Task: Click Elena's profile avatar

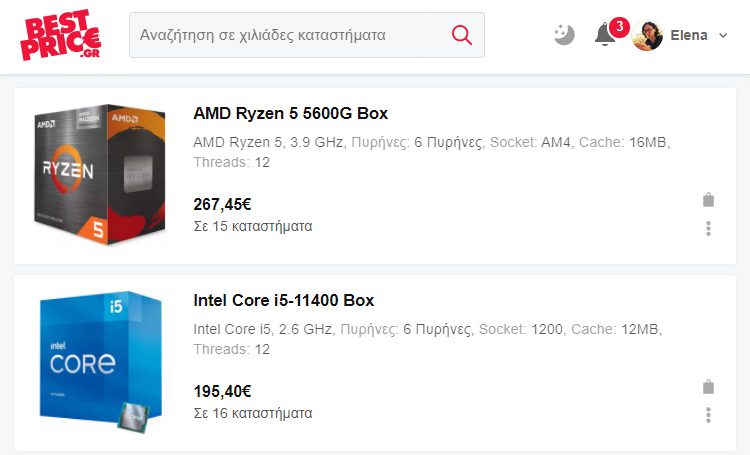Action: pyautogui.click(x=647, y=35)
